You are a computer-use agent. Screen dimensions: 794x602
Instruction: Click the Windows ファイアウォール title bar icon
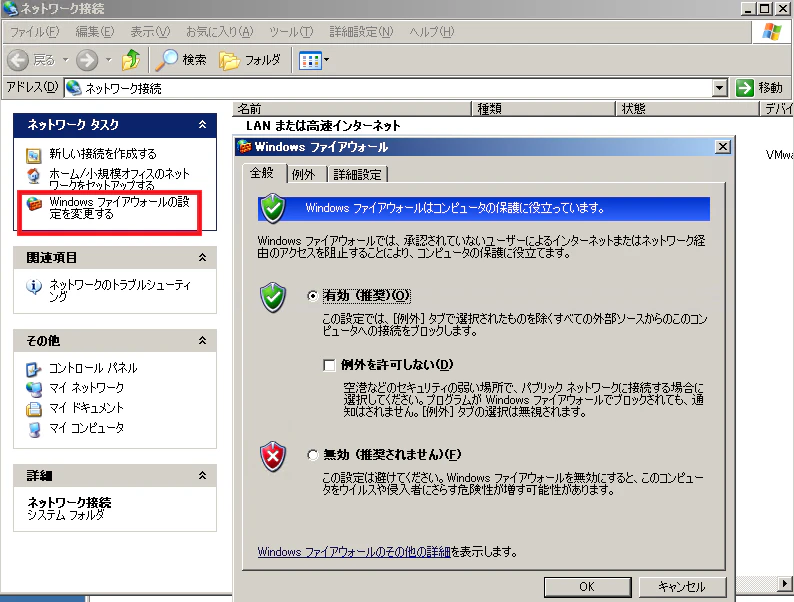click(x=245, y=147)
